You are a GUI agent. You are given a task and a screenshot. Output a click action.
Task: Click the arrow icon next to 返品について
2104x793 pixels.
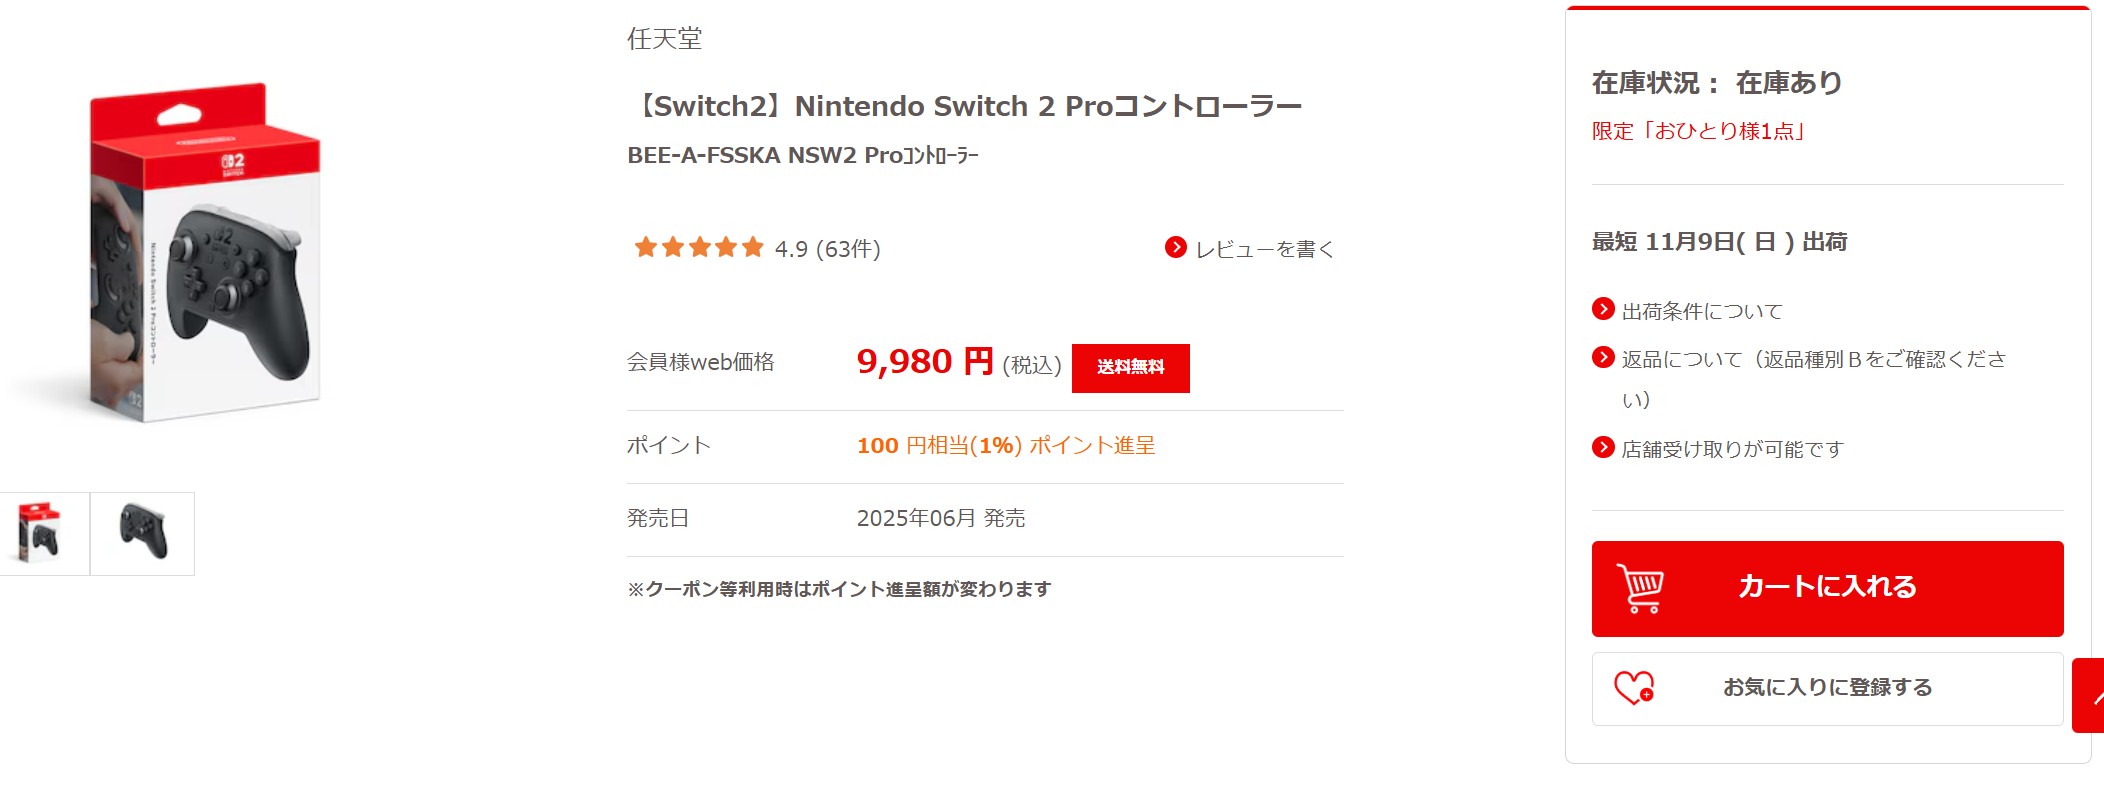1604,360
